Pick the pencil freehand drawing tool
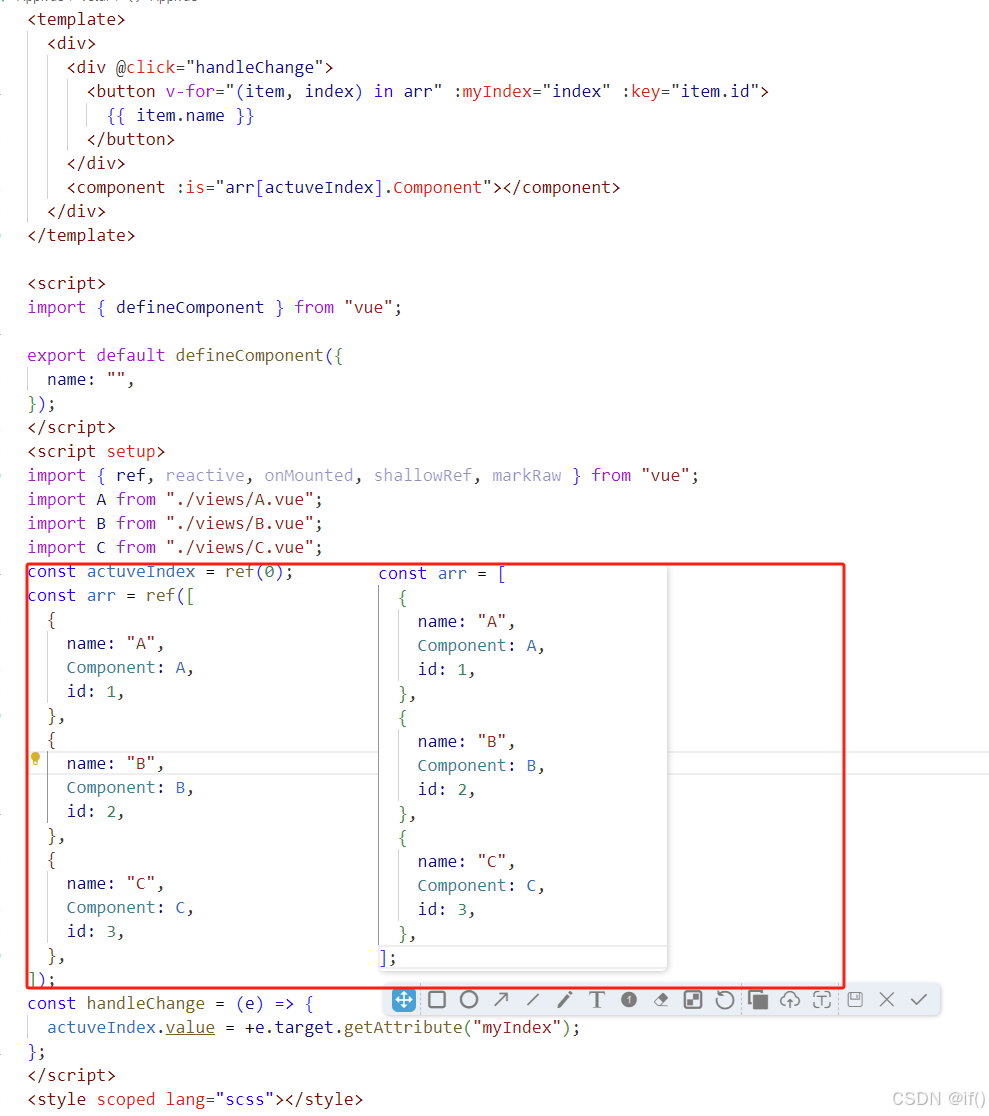This screenshot has height=1116, width=989. point(565,999)
